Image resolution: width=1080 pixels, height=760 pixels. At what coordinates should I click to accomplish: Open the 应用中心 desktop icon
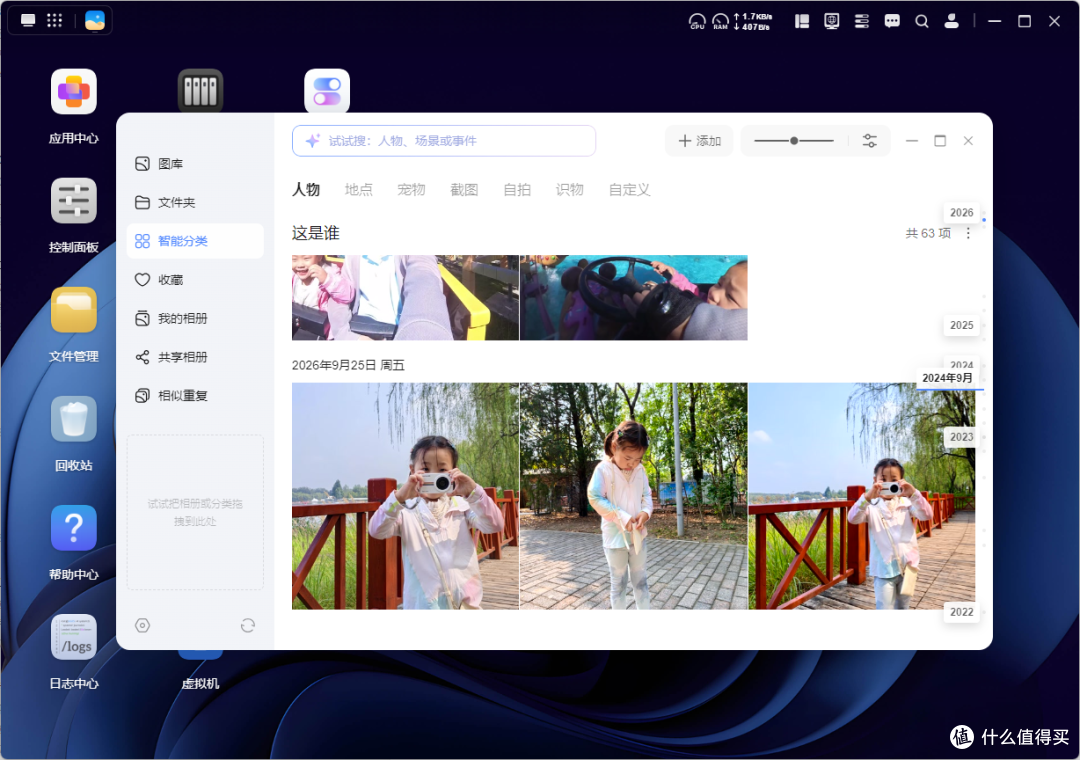74,92
